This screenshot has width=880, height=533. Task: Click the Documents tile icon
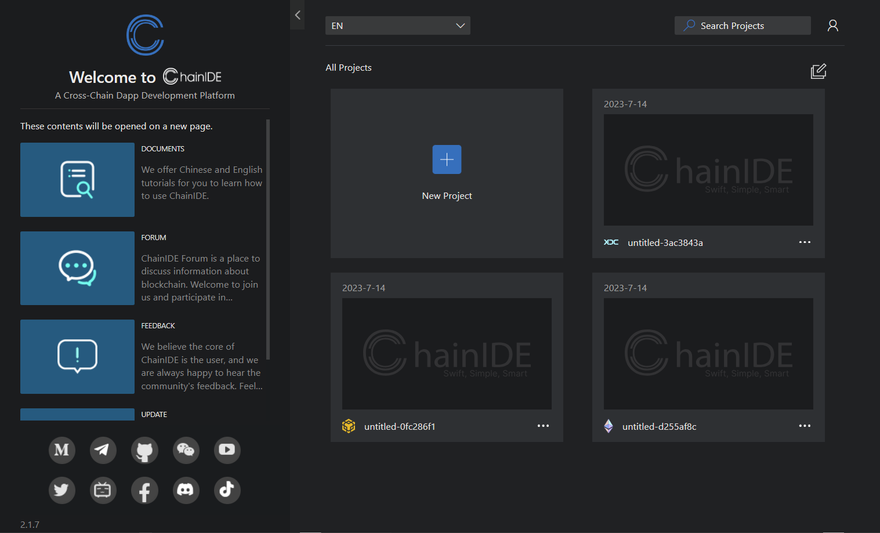pyautogui.click(x=77, y=180)
